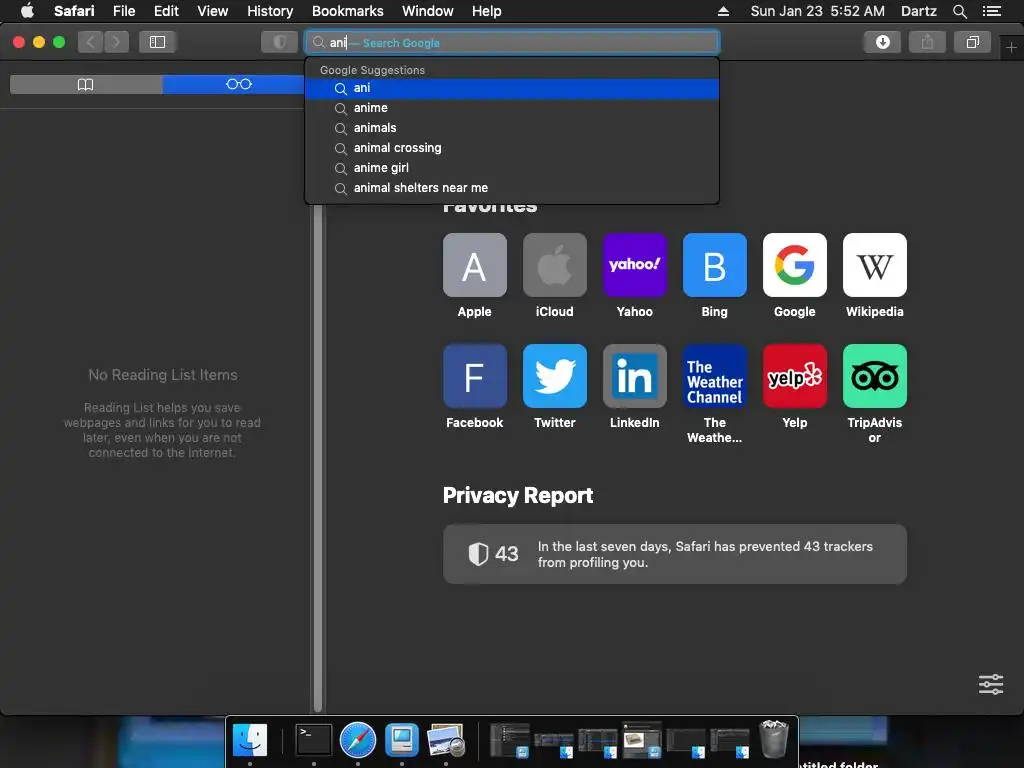Select the 'animal crossing' suggestion
Screen dimensions: 1024x768
(x=512, y=148)
